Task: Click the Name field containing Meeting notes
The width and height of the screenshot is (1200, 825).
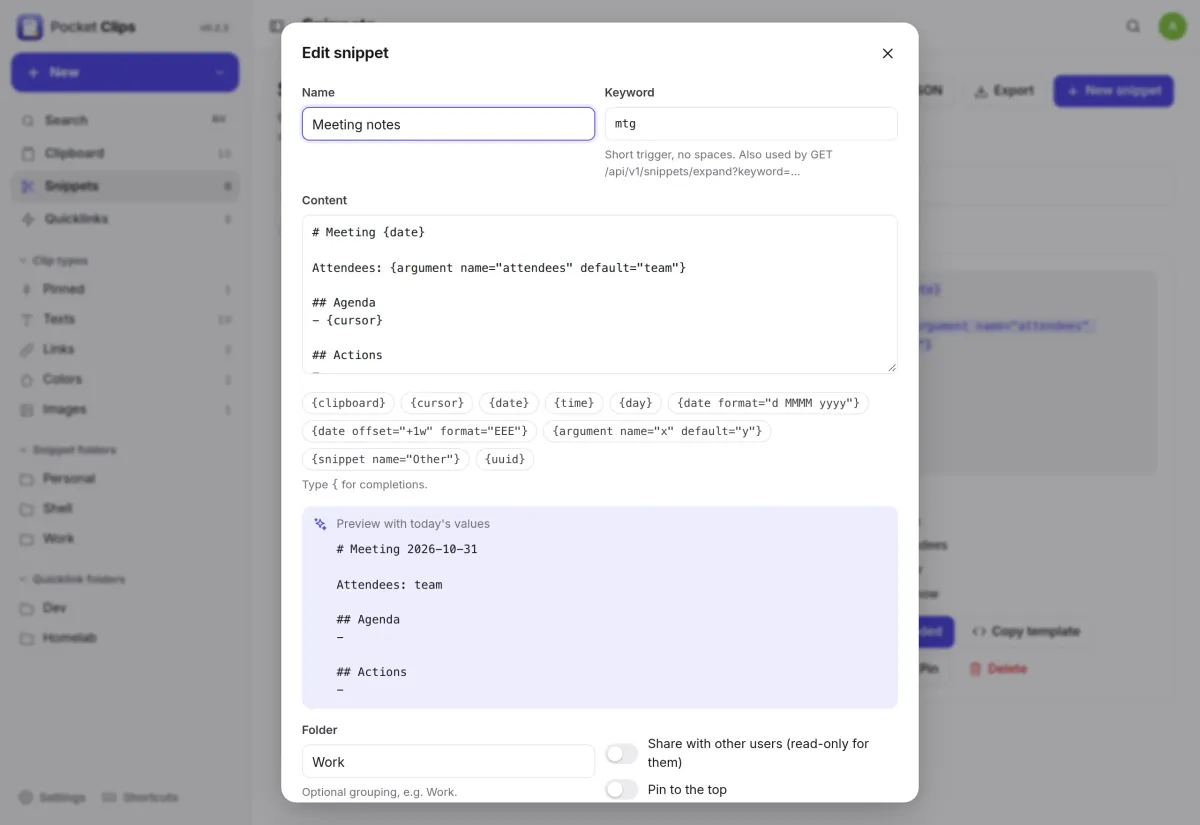Action: (x=448, y=124)
